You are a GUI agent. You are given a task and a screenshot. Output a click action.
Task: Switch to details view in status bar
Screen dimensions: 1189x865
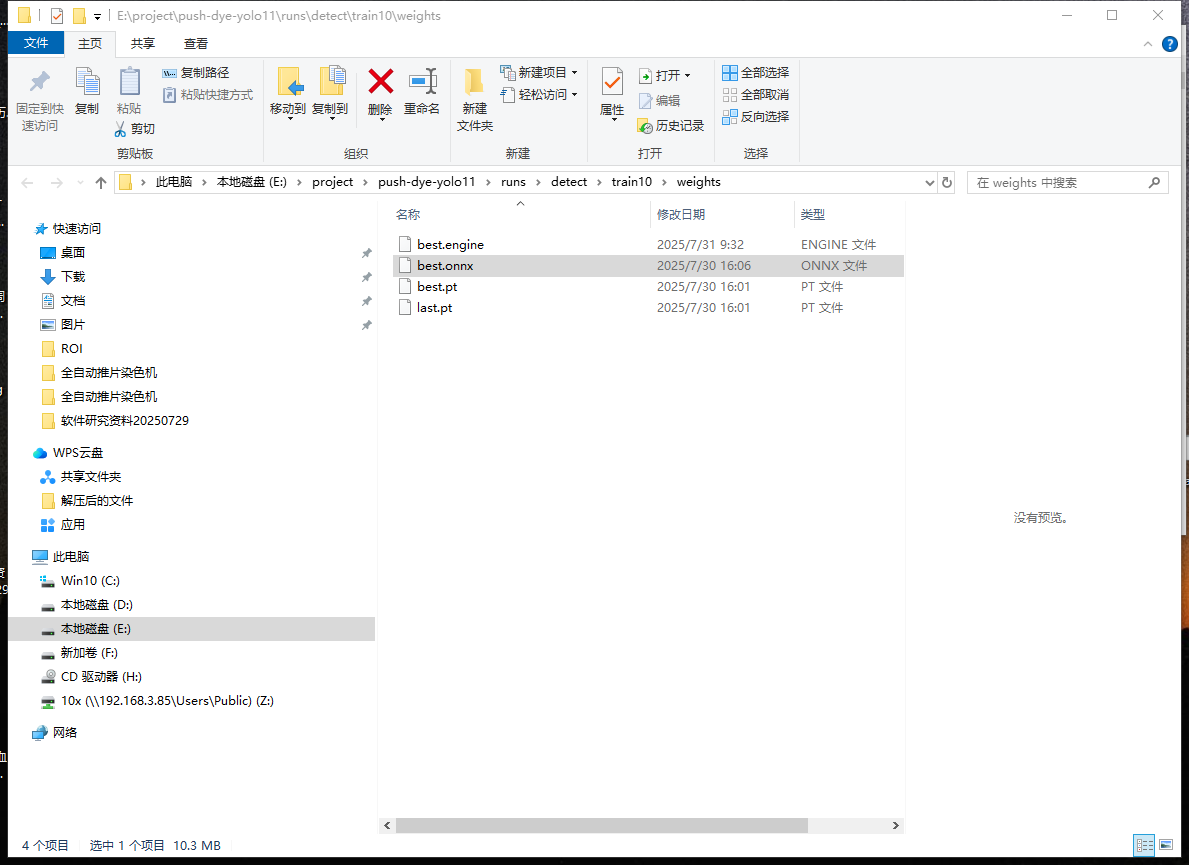[1143, 846]
